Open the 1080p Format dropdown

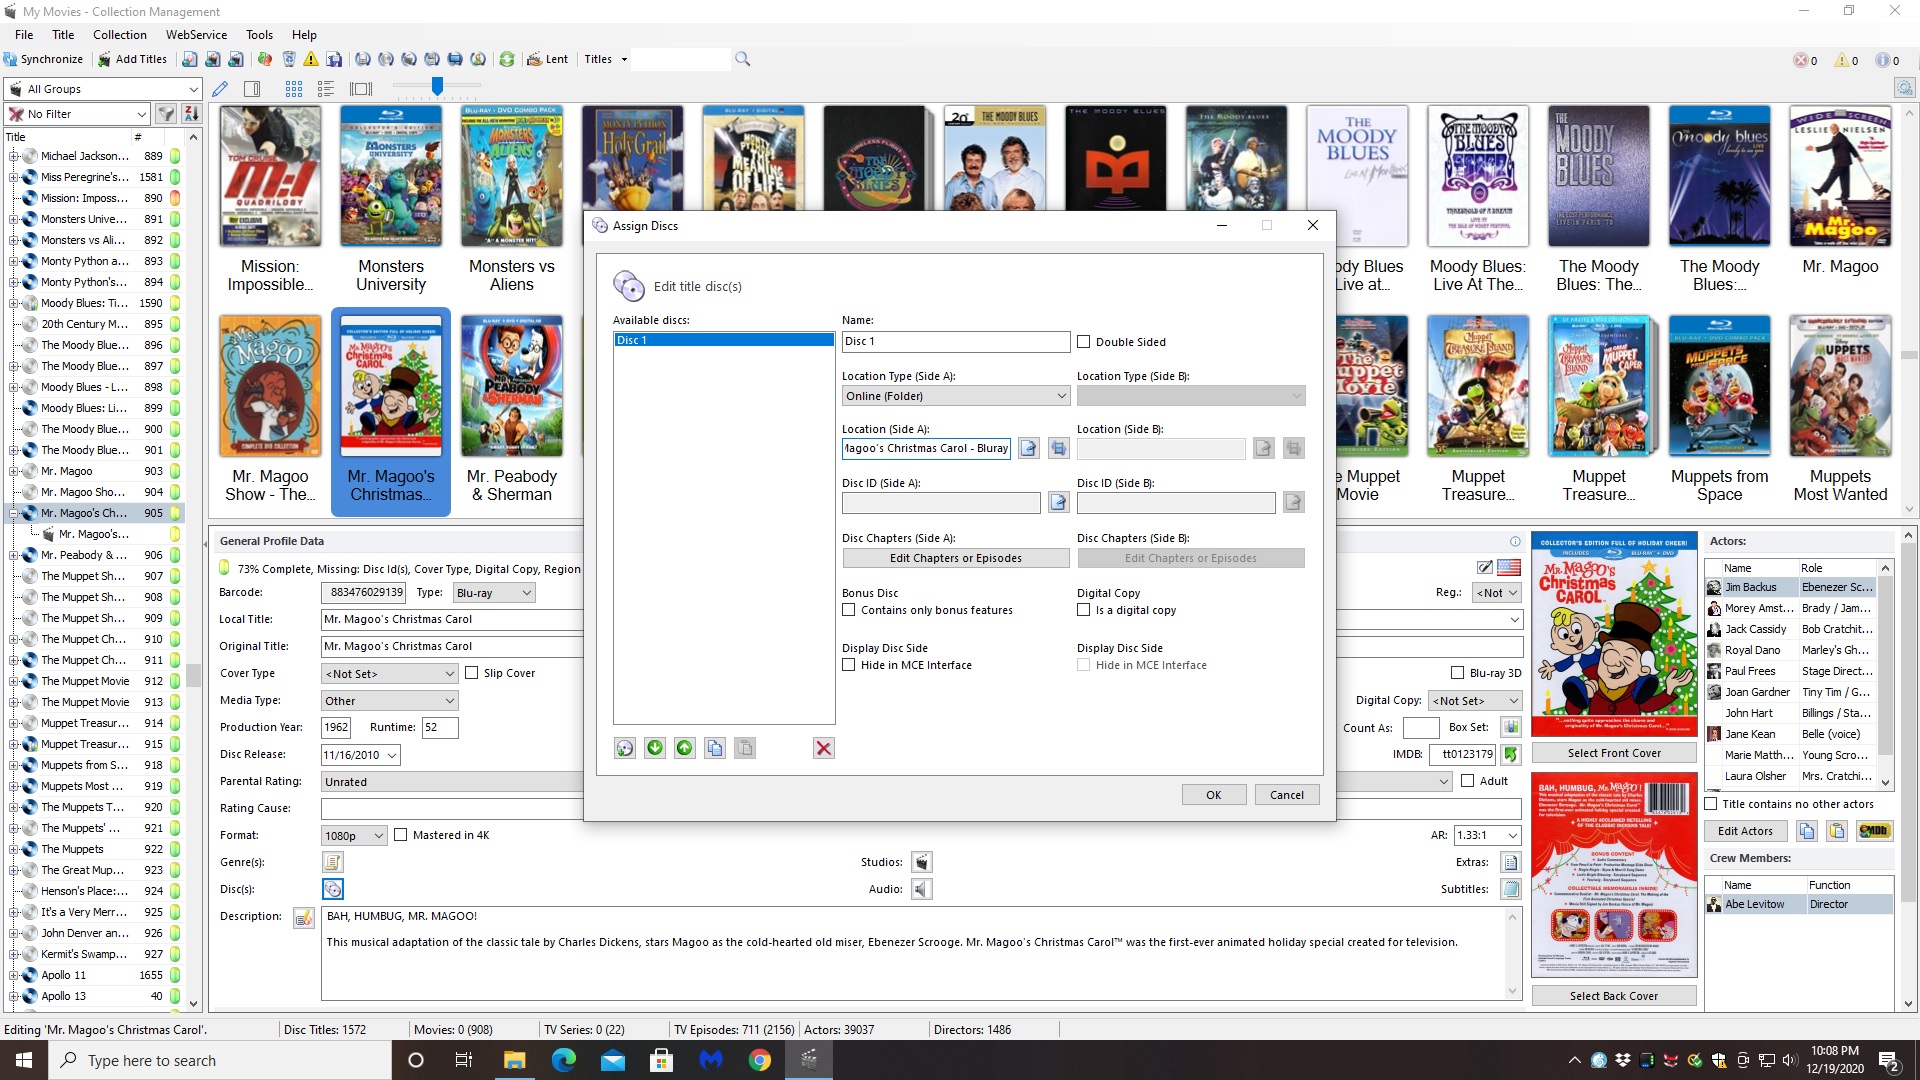(x=354, y=836)
